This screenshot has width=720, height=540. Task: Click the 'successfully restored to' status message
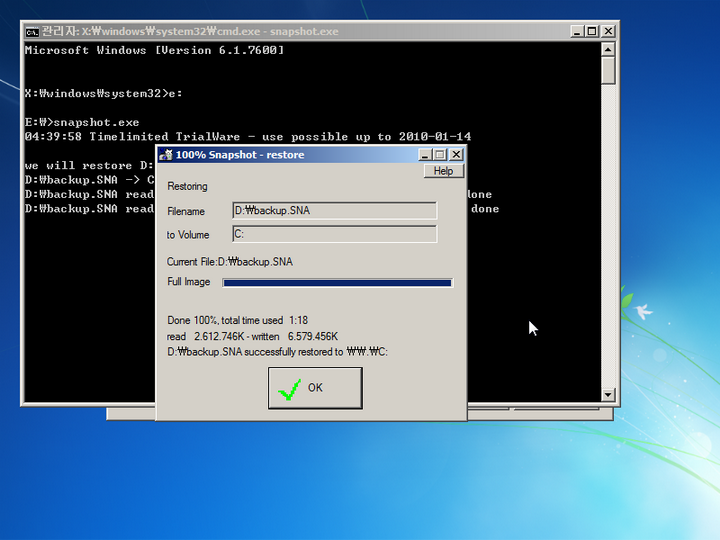277,352
